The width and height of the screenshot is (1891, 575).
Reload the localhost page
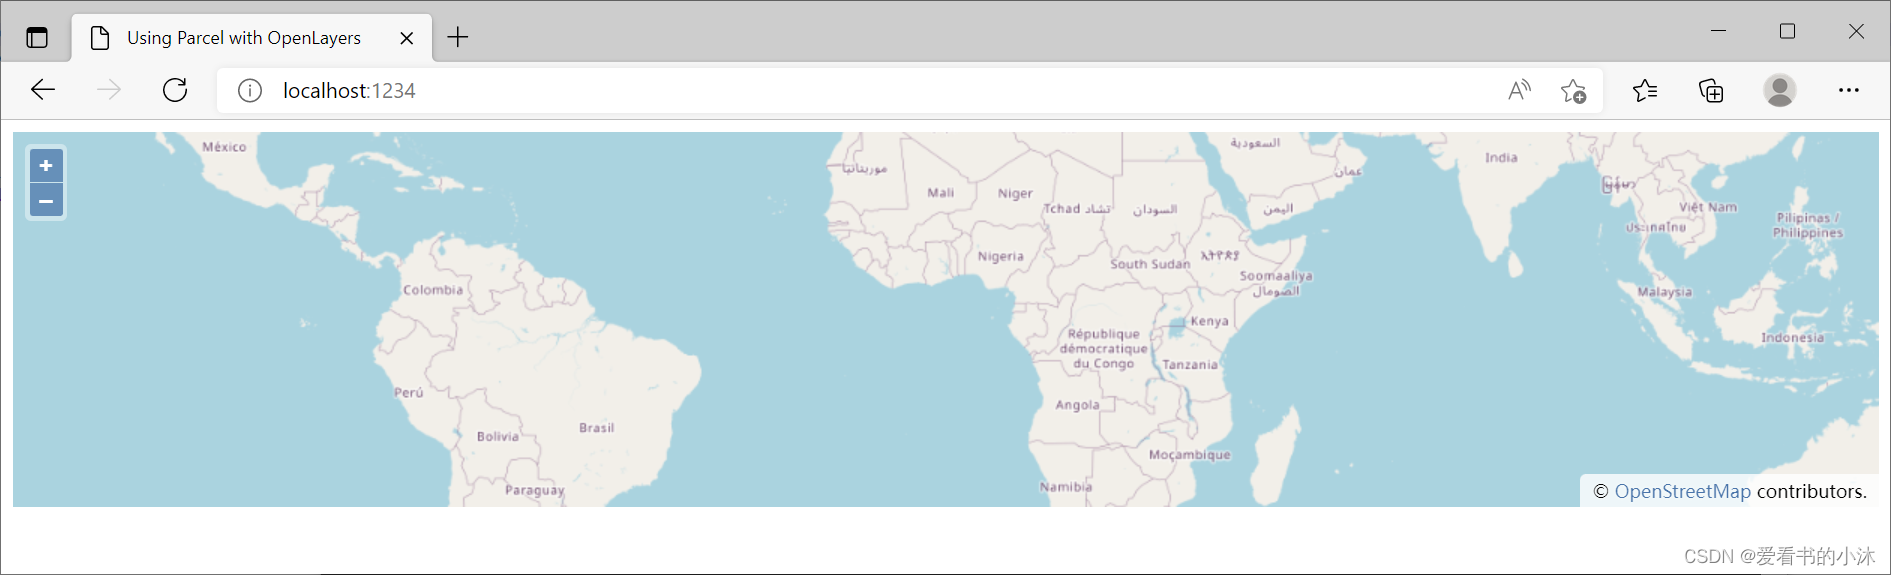175,90
